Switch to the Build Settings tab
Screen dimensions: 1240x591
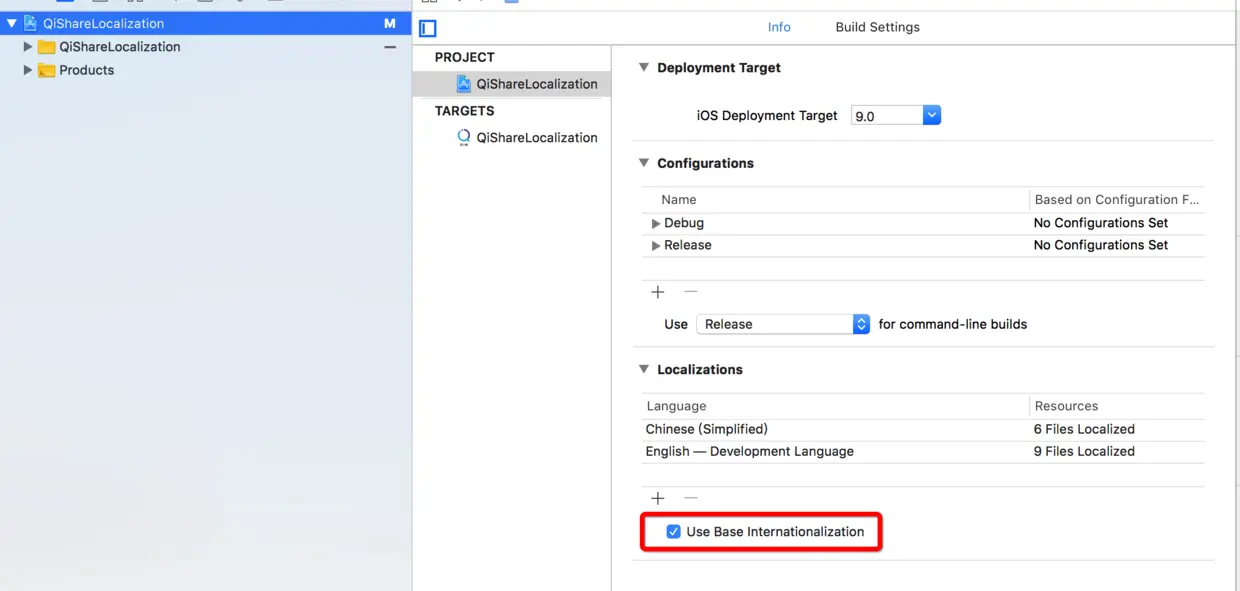[x=878, y=27]
